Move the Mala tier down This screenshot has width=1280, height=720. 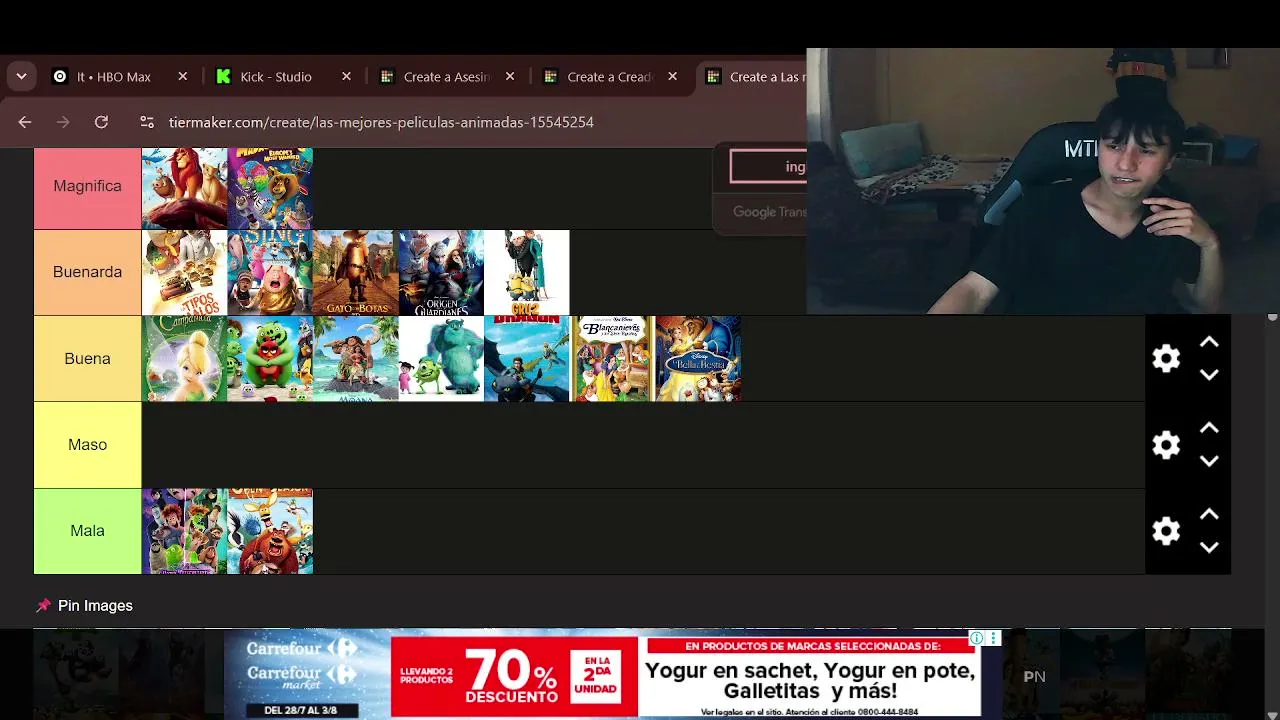[x=1209, y=547]
